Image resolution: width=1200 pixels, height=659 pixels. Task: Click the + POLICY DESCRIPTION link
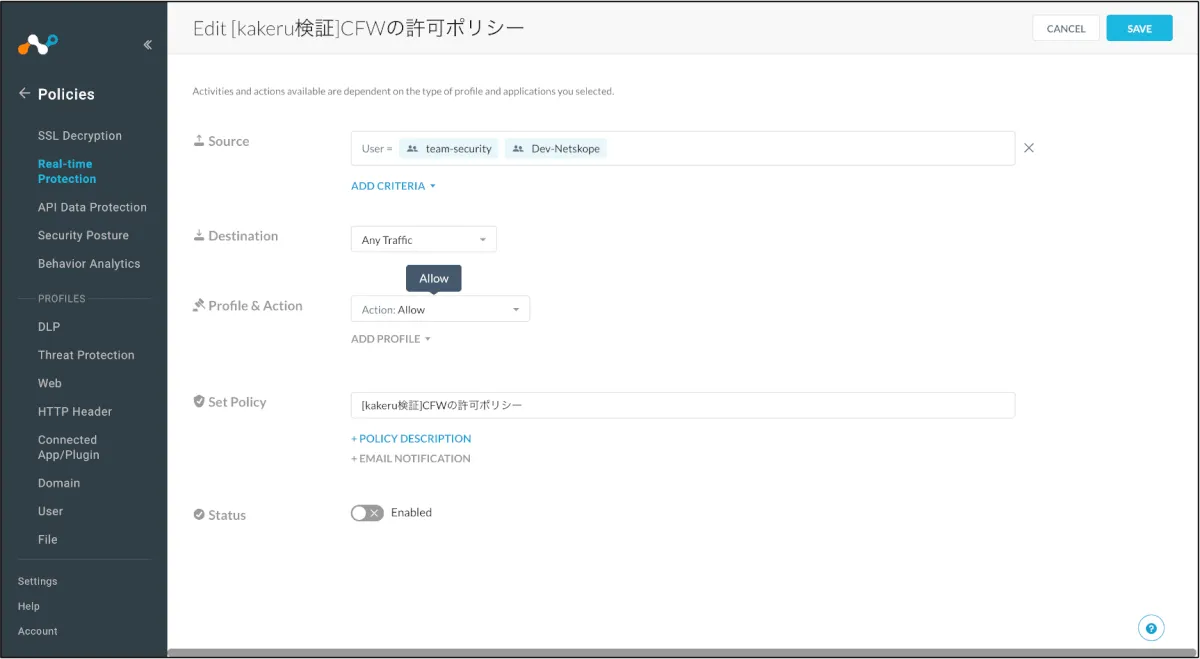coord(411,438)
